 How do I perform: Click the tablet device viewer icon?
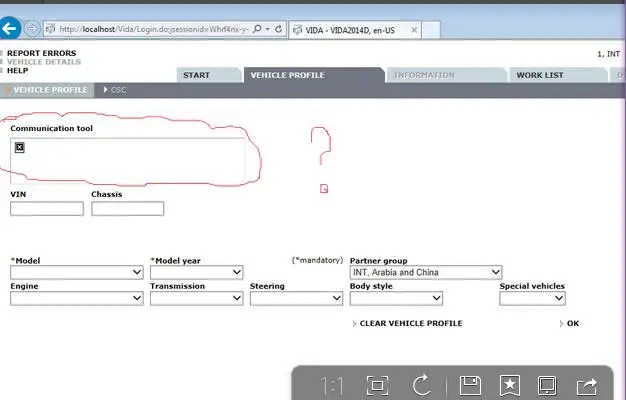pos(547,386)
